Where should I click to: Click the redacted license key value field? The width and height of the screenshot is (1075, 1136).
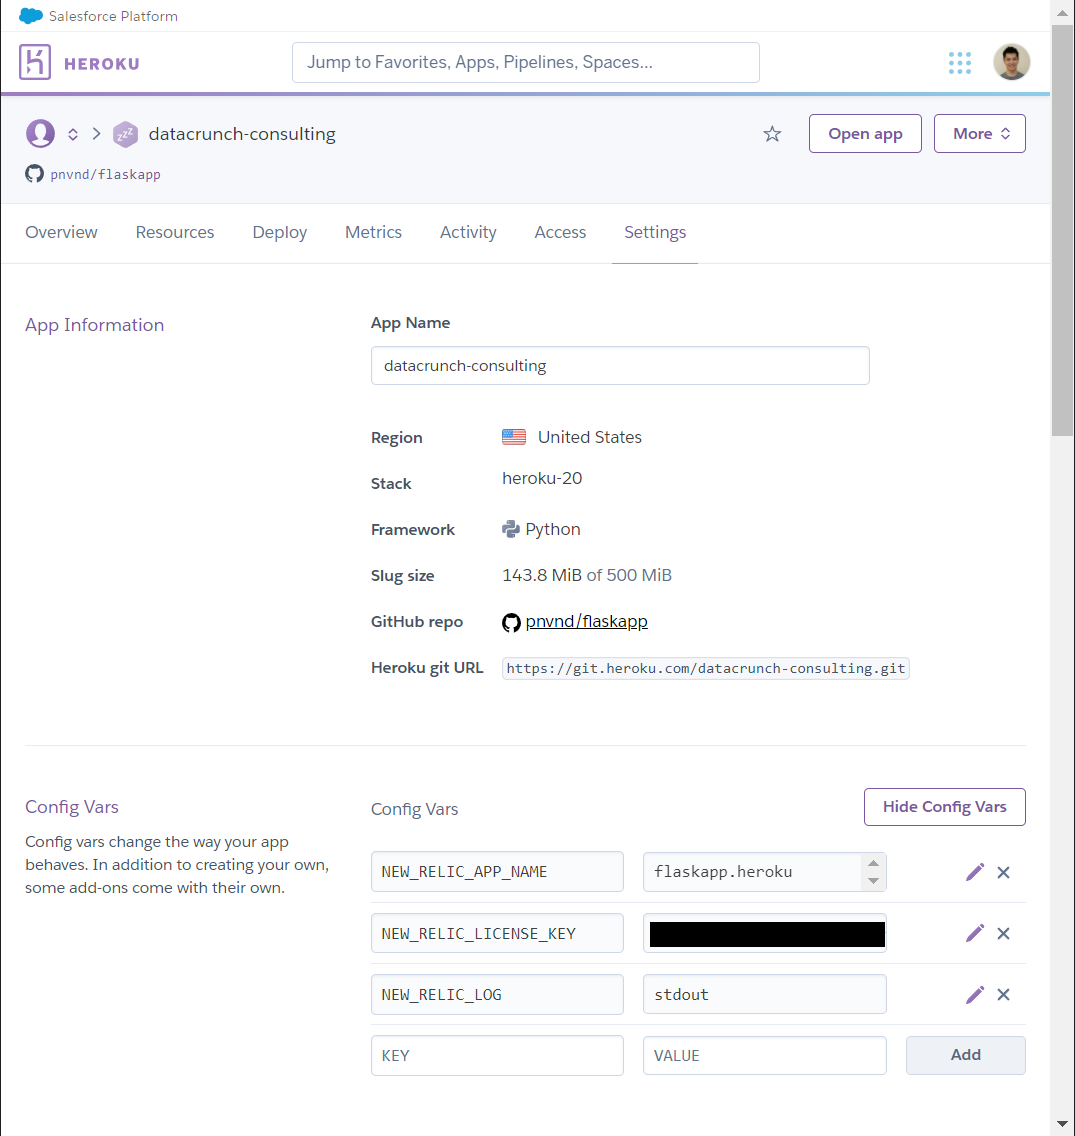point(765,933)
